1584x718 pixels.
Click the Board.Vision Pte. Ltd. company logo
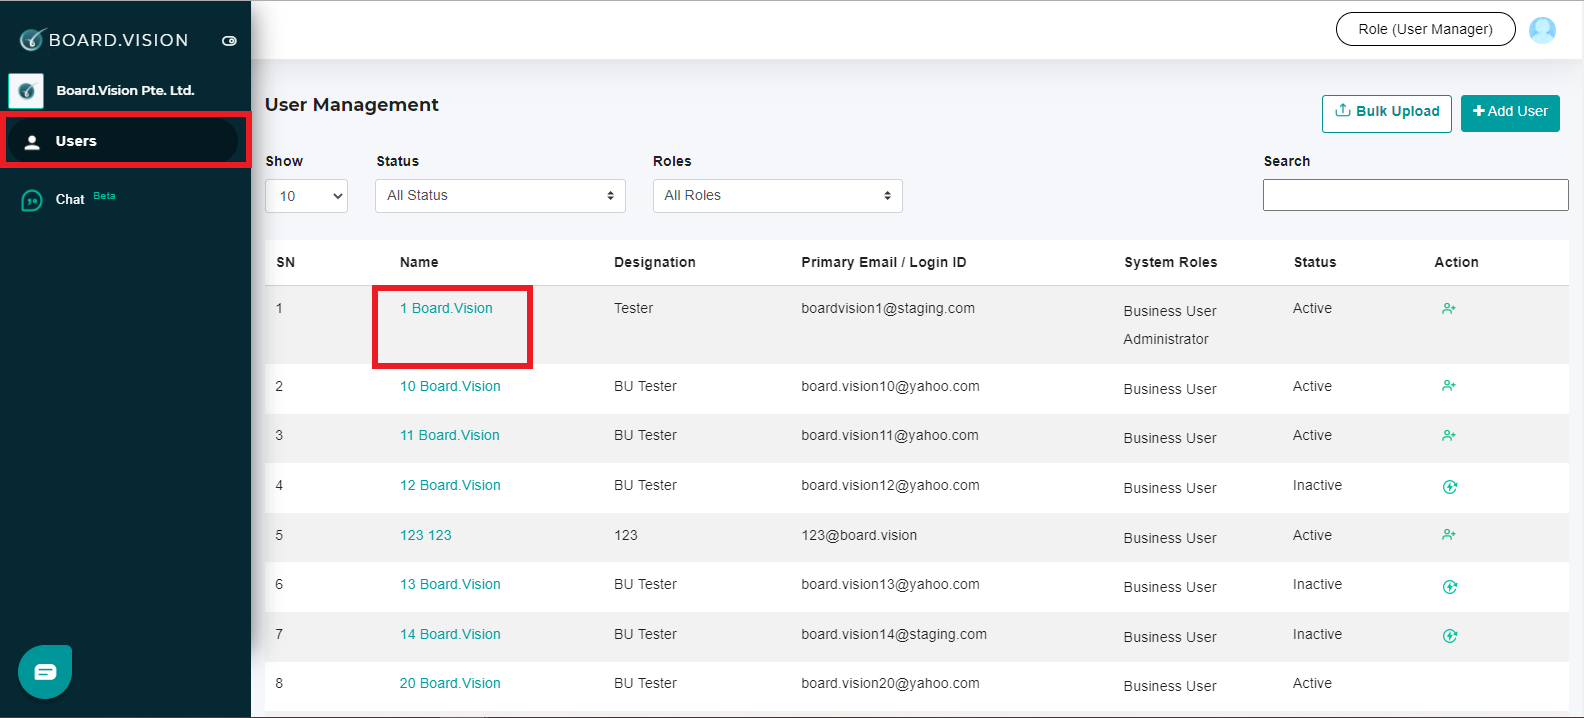click(26, 91)
